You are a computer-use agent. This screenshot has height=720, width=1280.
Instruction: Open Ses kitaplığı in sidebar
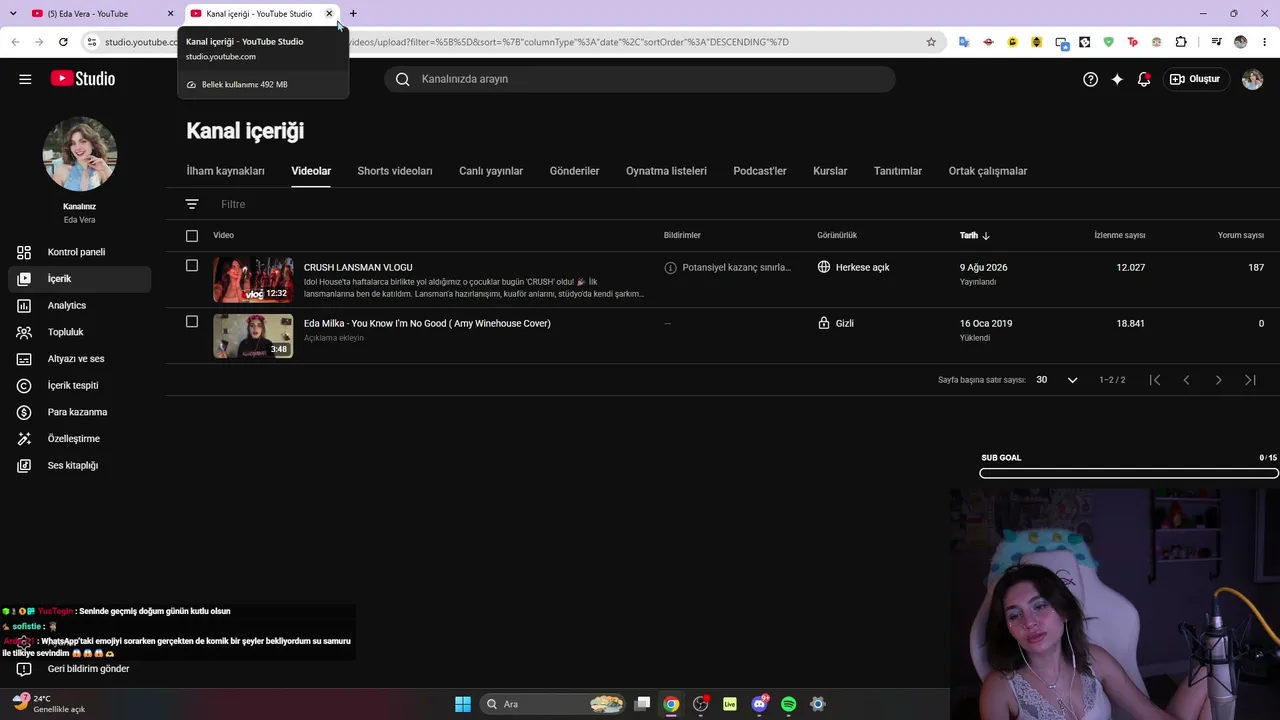(x=80, y=466)
